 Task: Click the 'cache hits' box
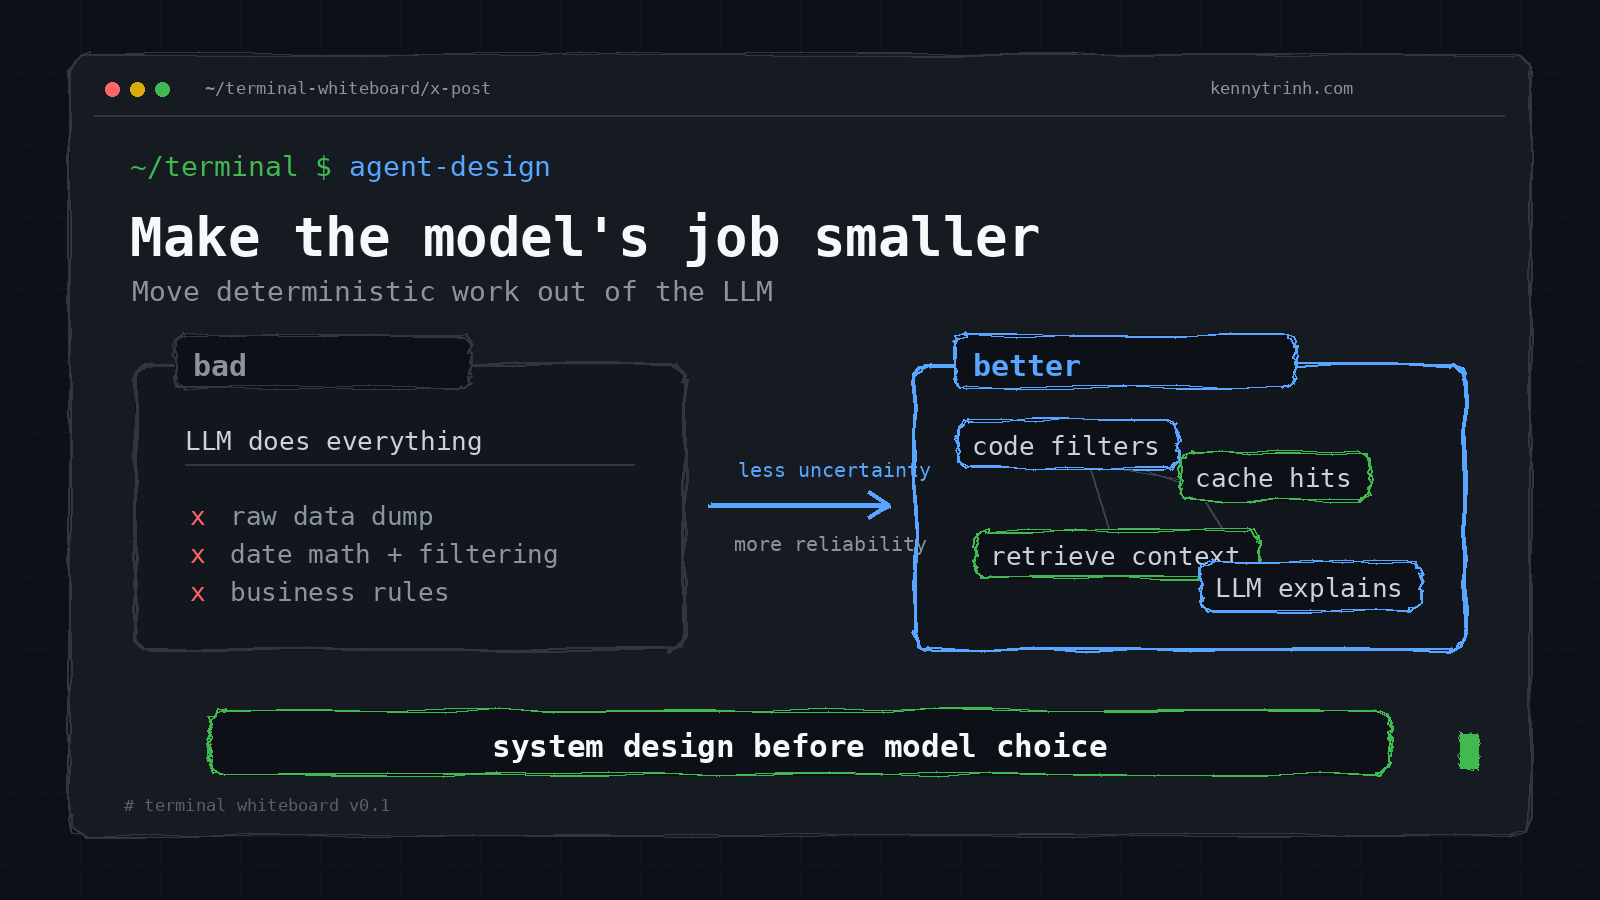click(1275, 478)
